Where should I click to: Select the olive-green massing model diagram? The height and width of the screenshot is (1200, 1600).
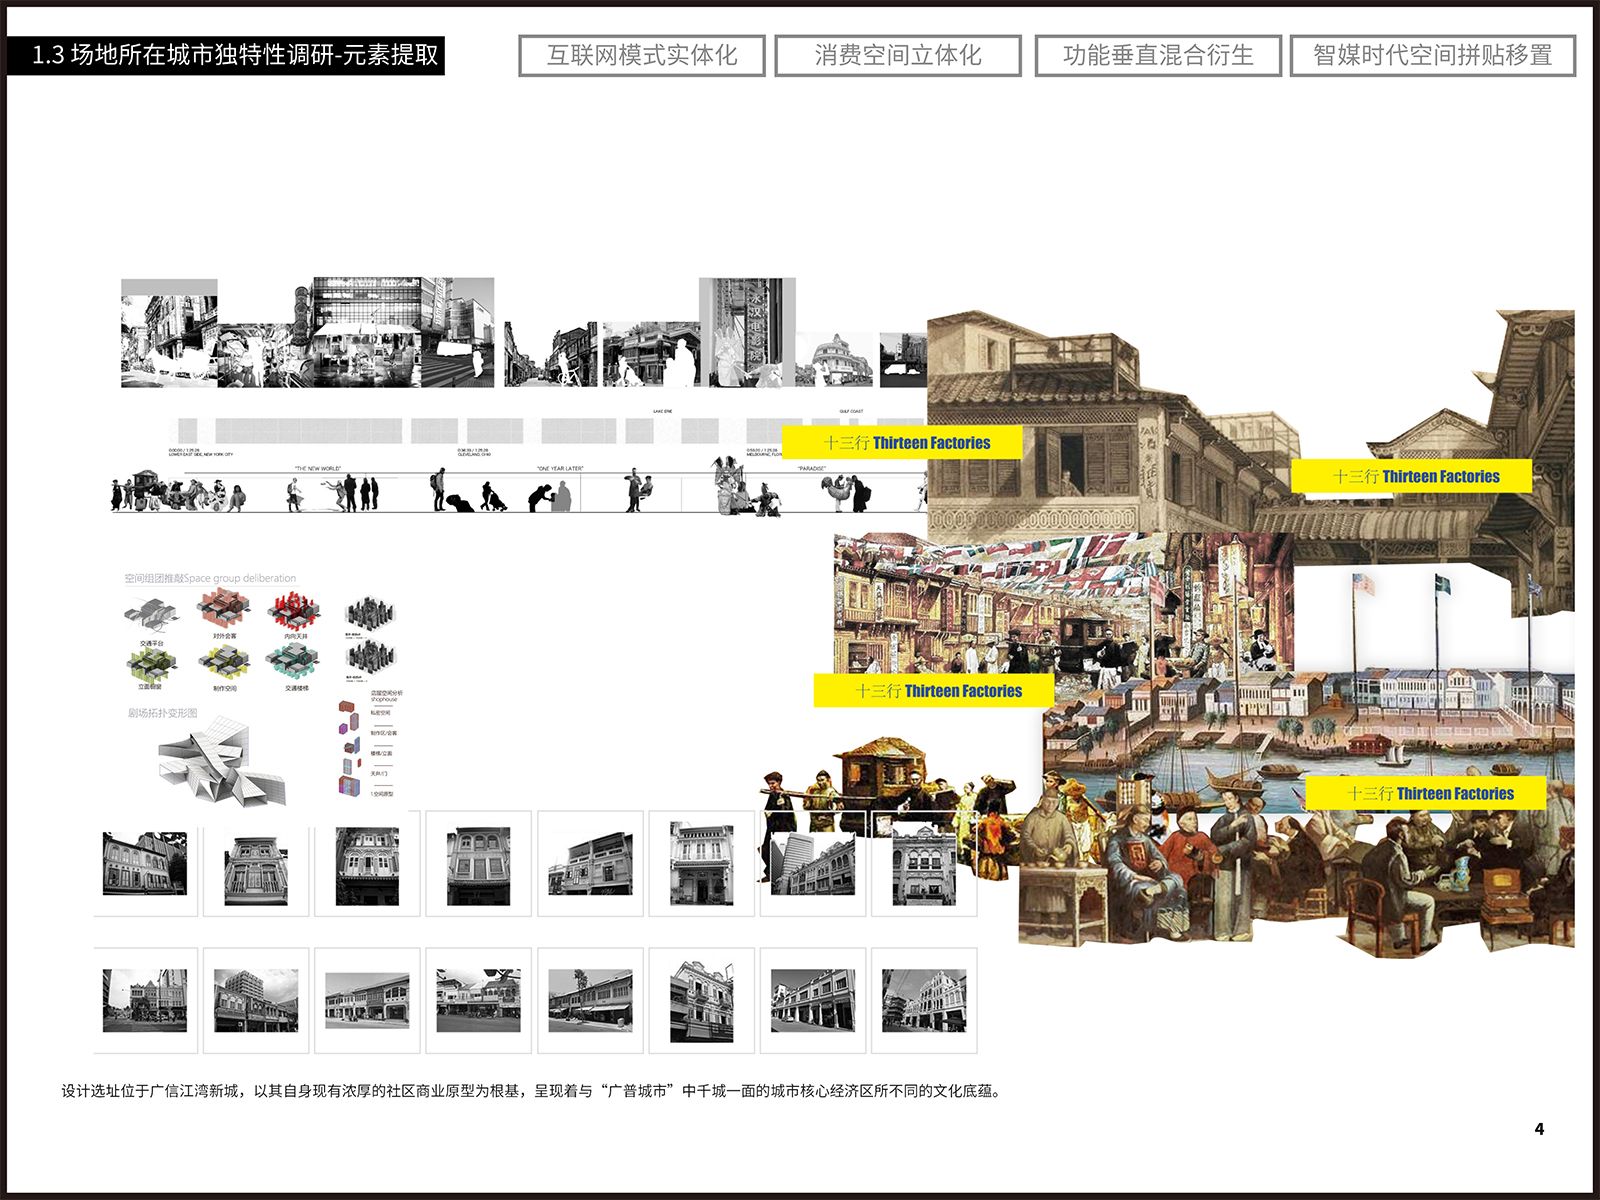tap(151, 663)
